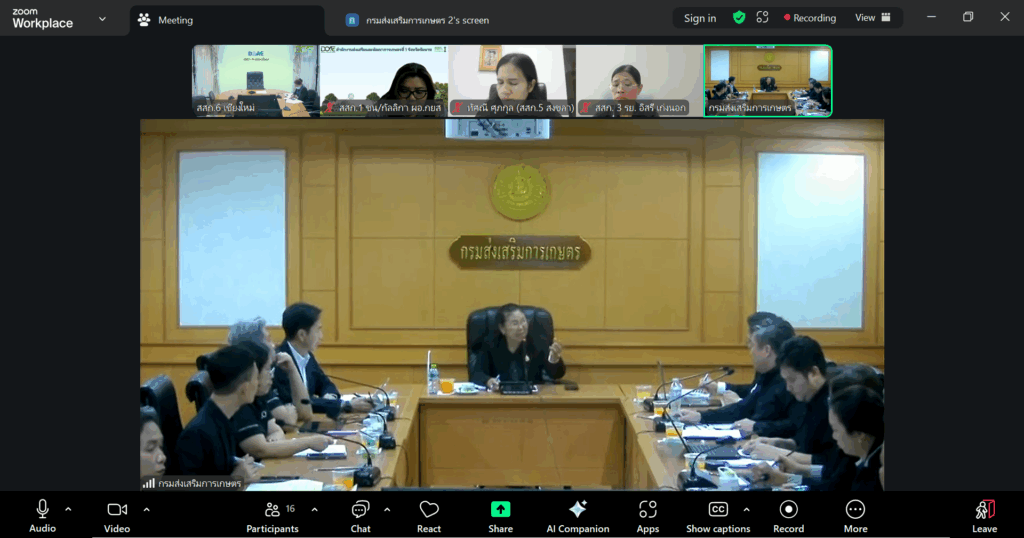The image size is (1024, 538).
Task: Start screen sharing with Share
Action: click(x=500, y=515)
